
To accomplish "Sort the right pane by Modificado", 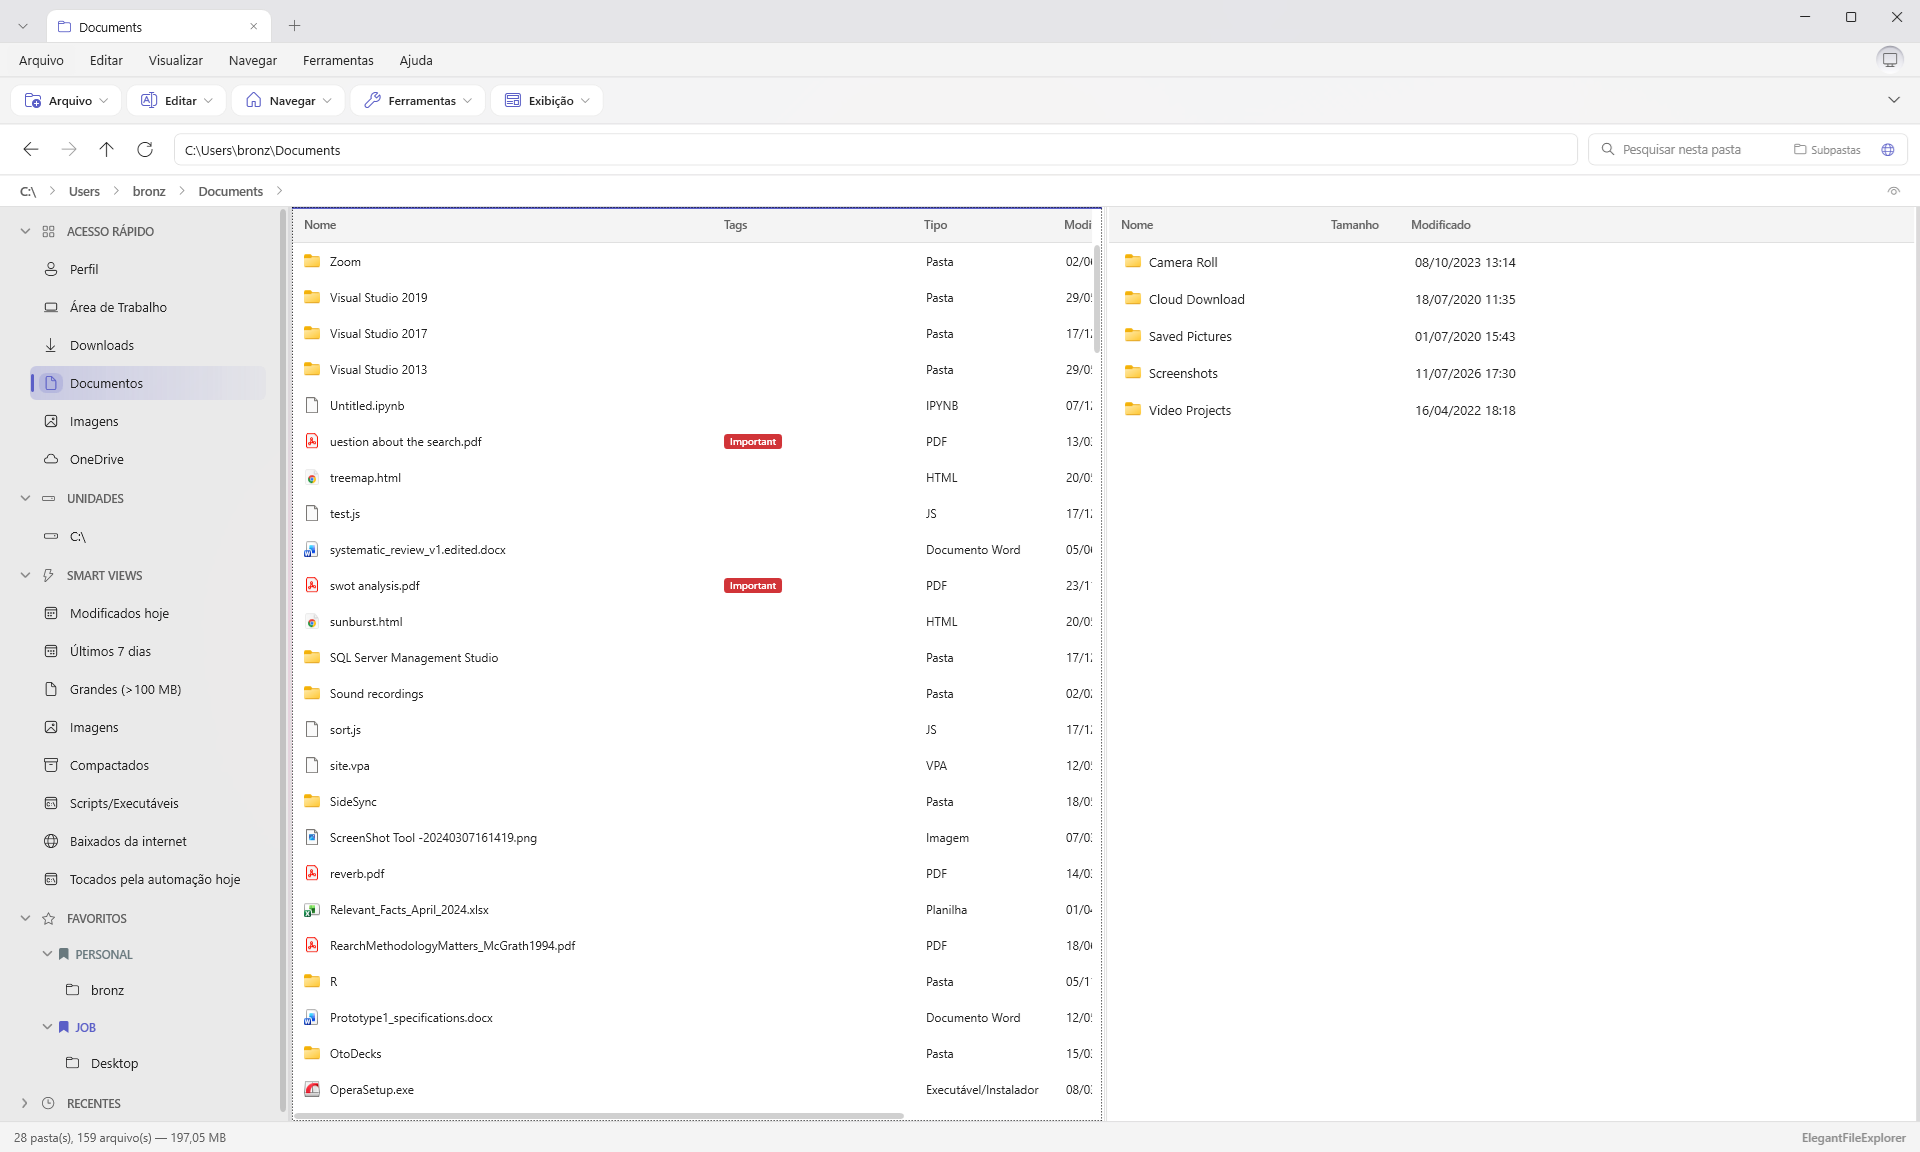I will point(1440,225).
